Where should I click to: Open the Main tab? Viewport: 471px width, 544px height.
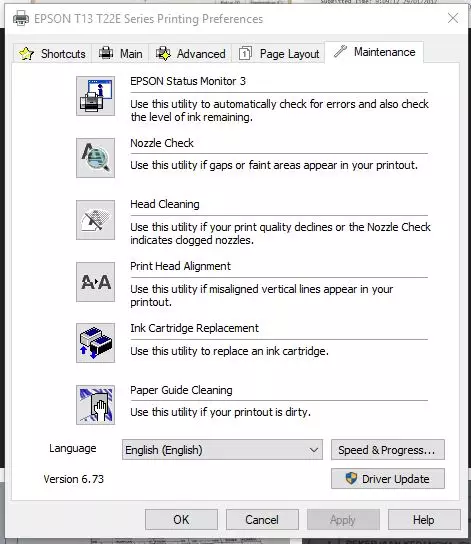[120, 54]
